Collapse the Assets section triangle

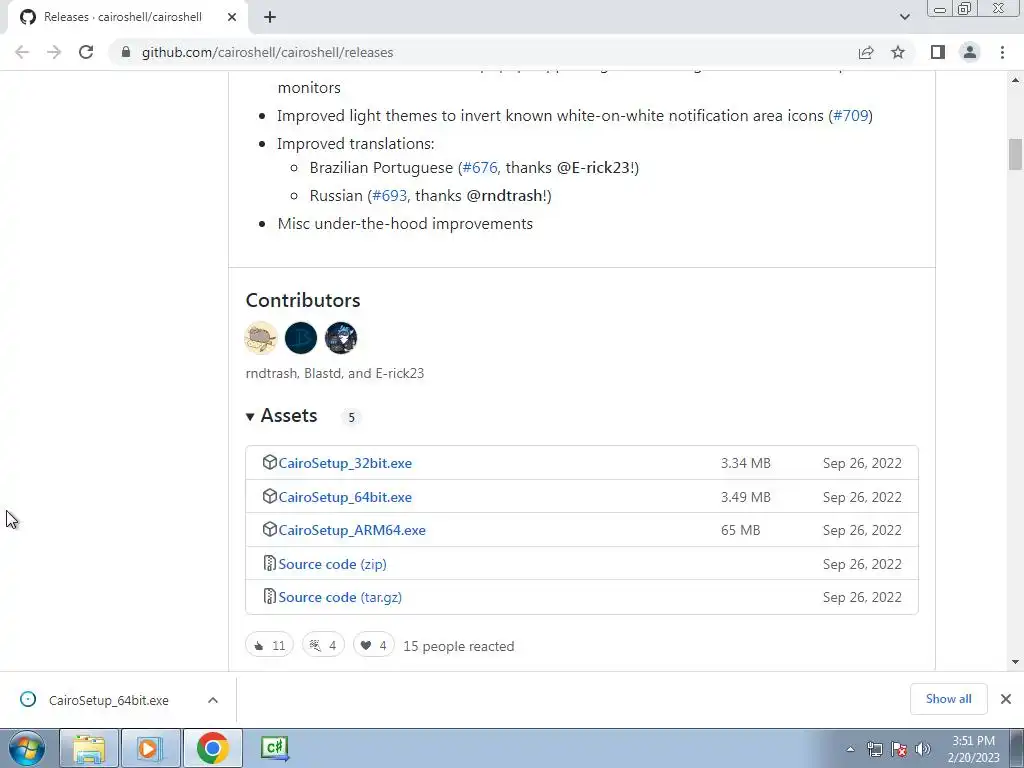[250, 417]
